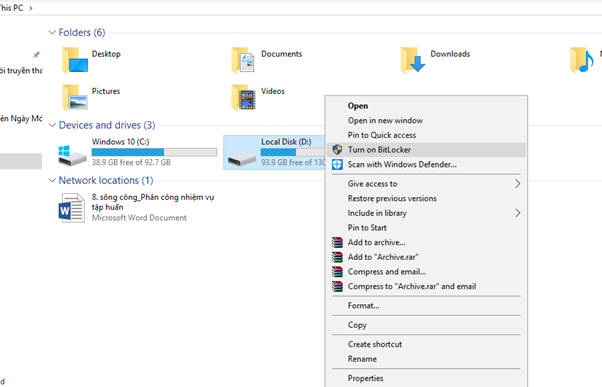Click WinRAR icon beside Add to "Archive.rar"
This screenshot has width=602, height=387.
[x=337, y=257]
